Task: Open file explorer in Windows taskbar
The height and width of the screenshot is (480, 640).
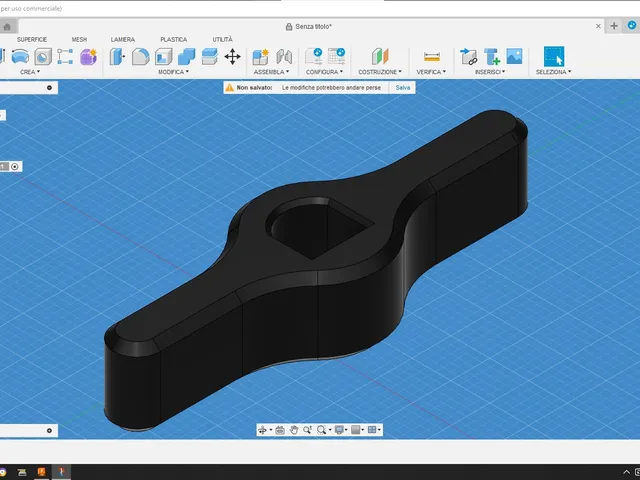Action: 22,472
